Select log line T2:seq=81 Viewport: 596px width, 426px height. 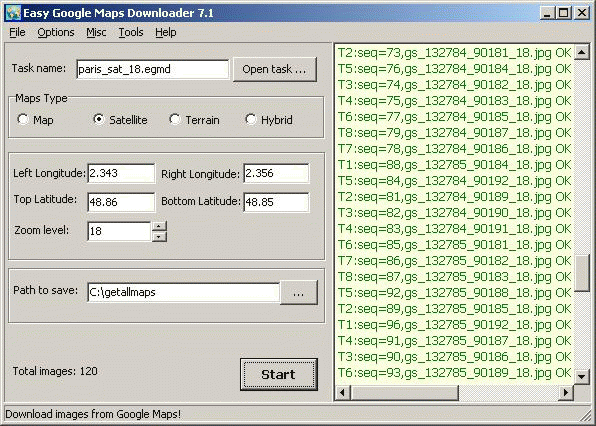(454, 197)
